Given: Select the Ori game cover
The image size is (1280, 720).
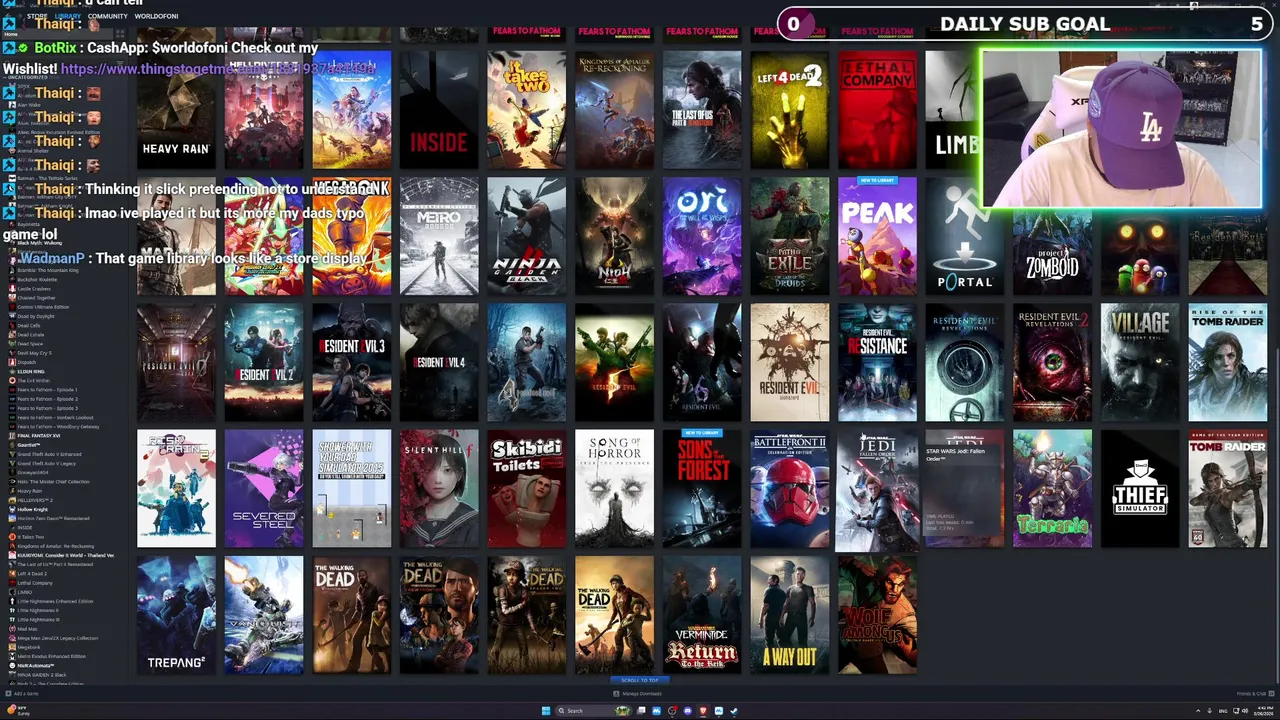Looking at the screenshot, I should [702, 236].
